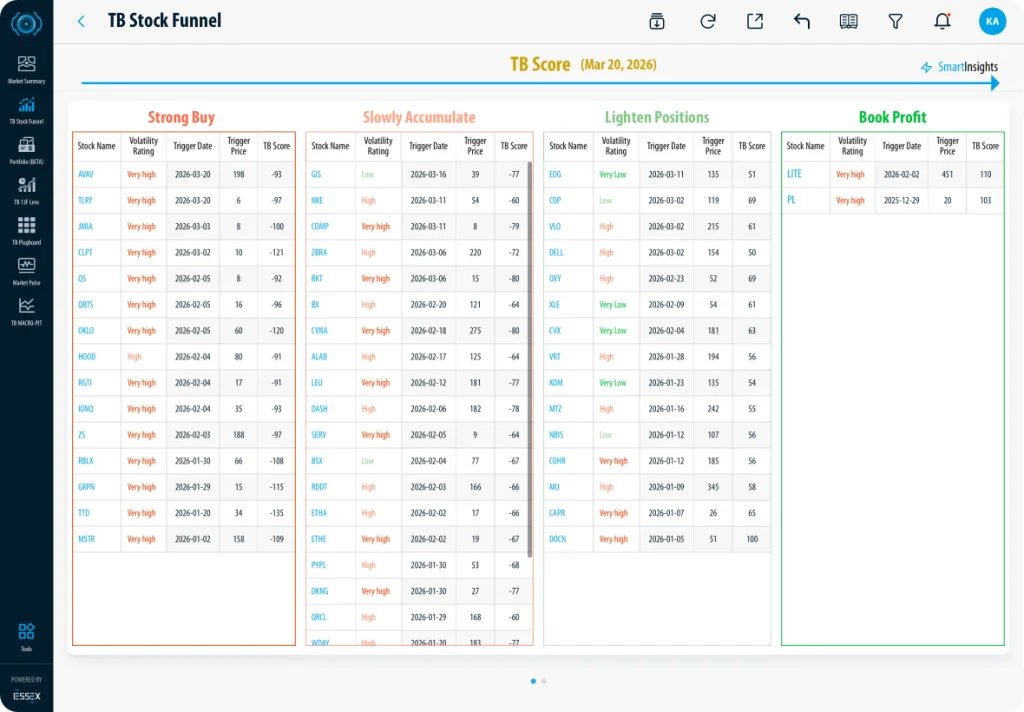Open the filter options
This screenshot has height=712, width=1024.
(896, 21)
